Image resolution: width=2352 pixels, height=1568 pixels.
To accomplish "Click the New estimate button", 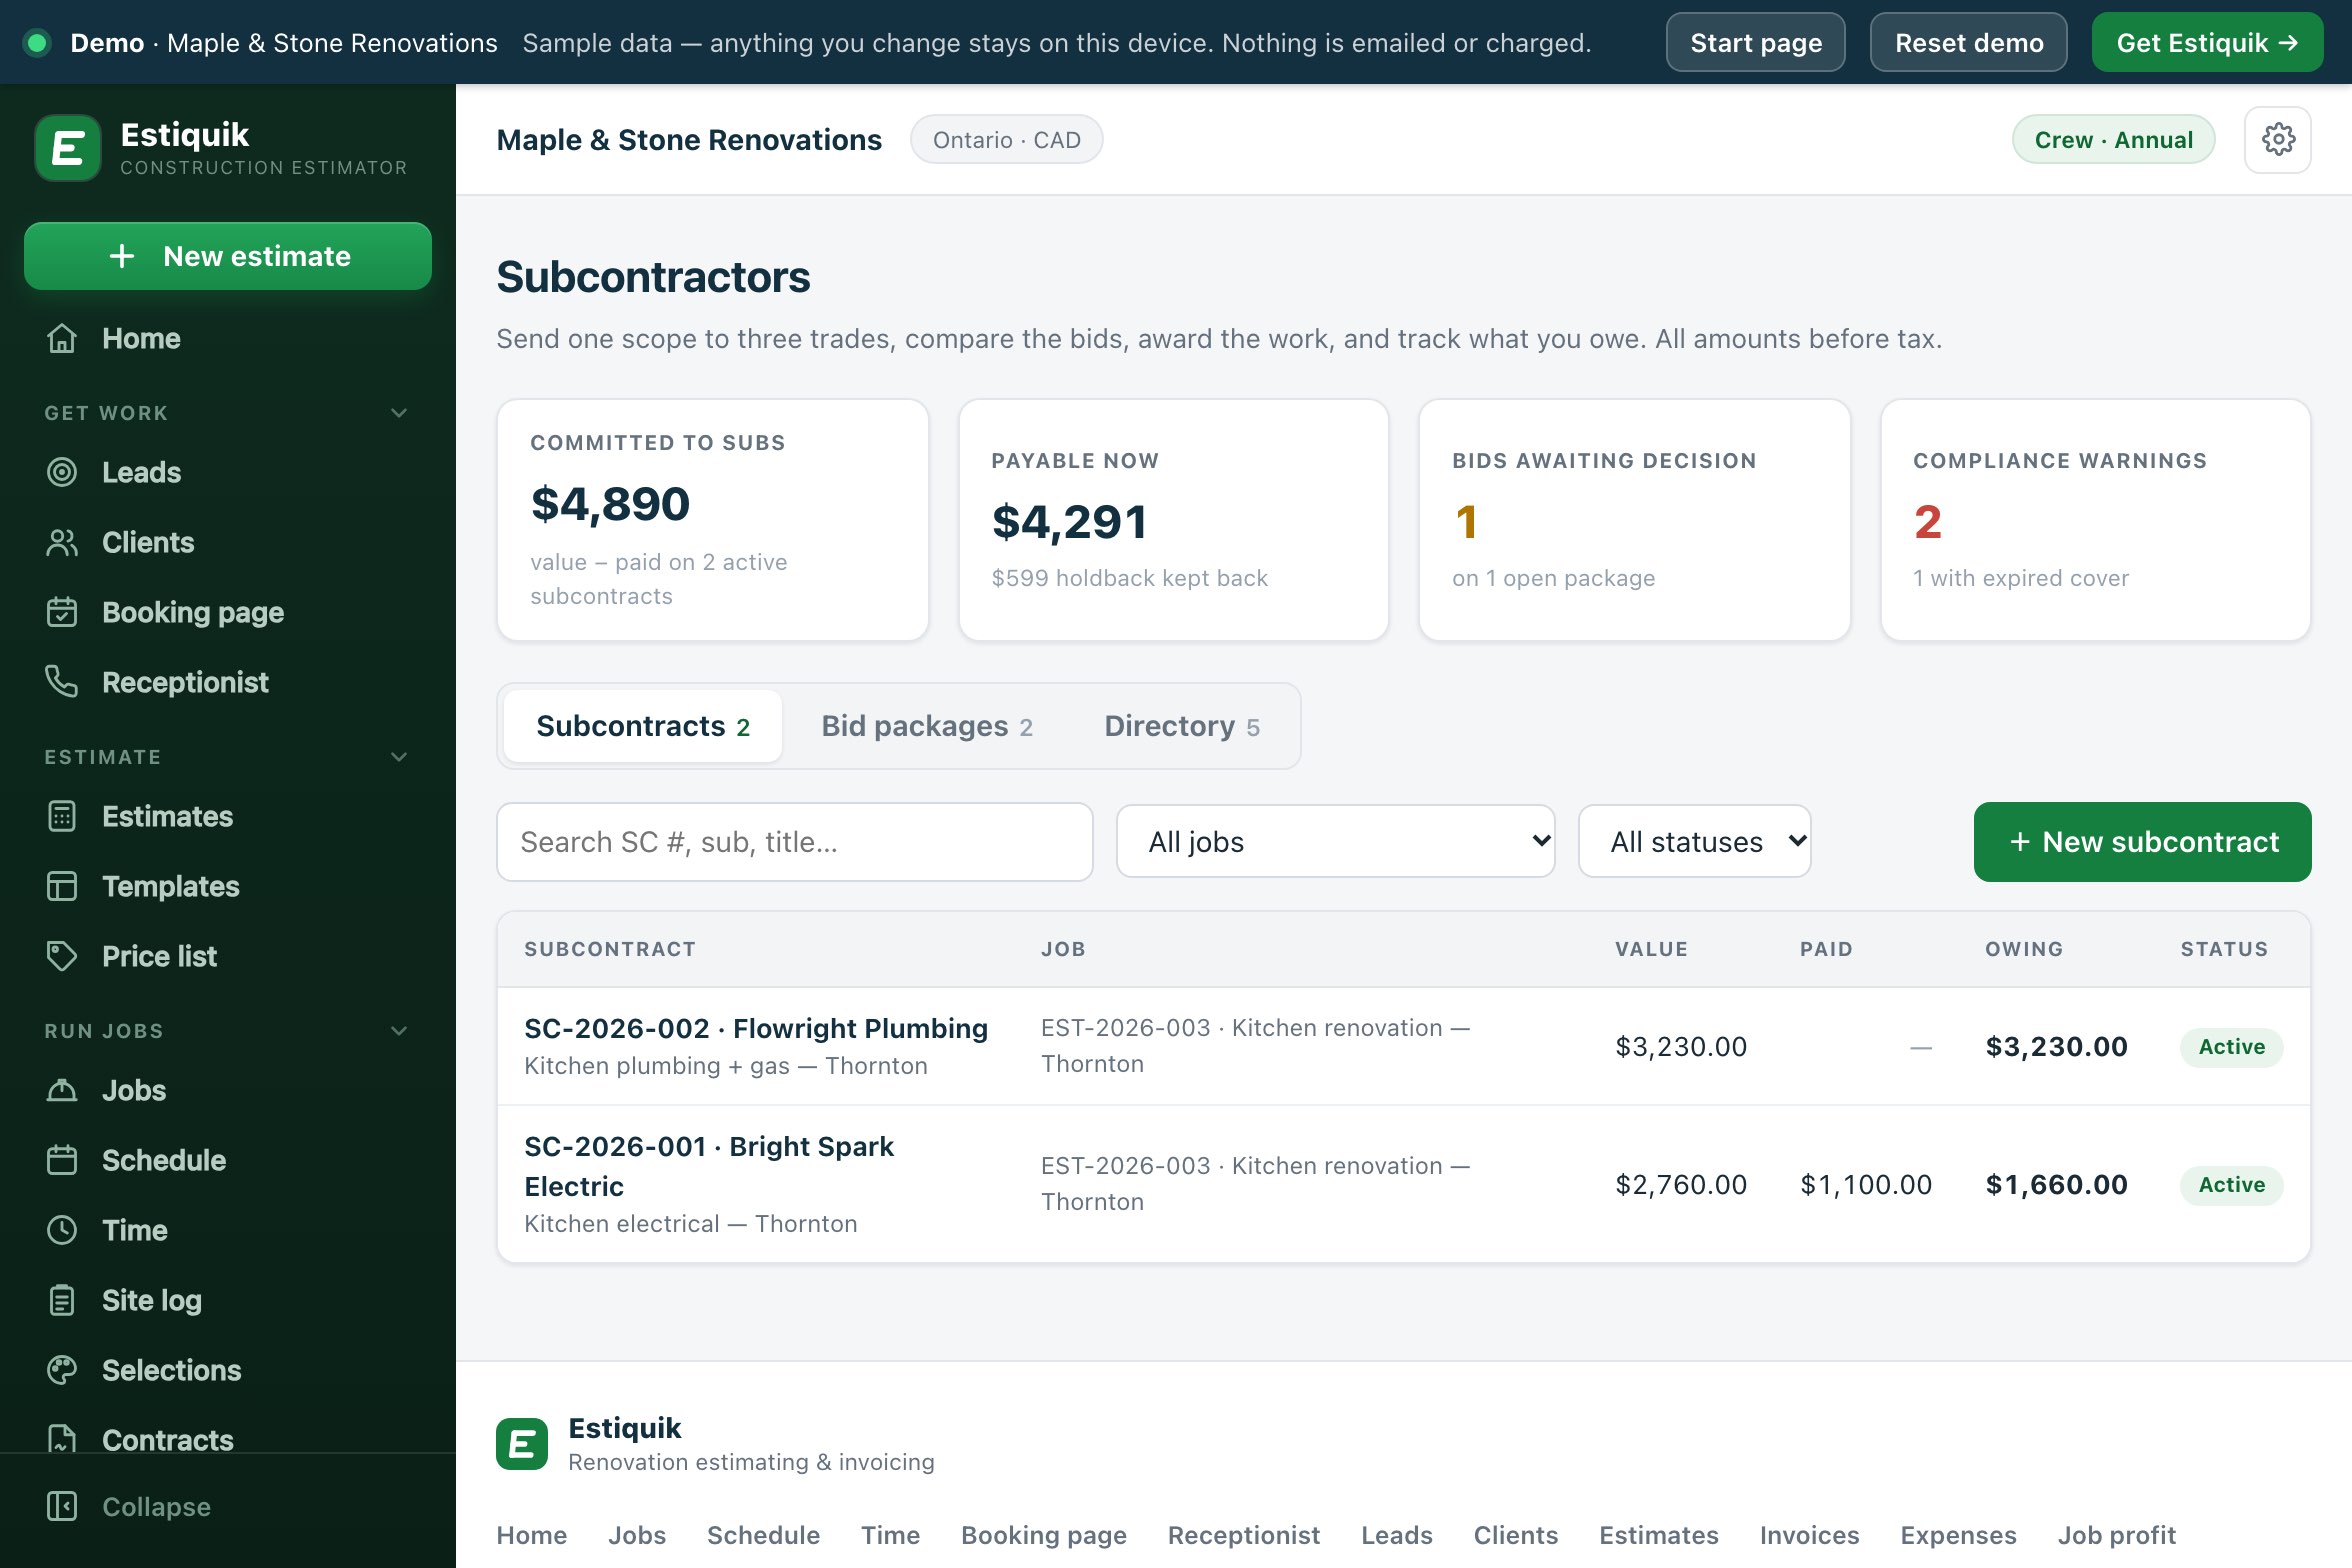I will coord(228,256).
